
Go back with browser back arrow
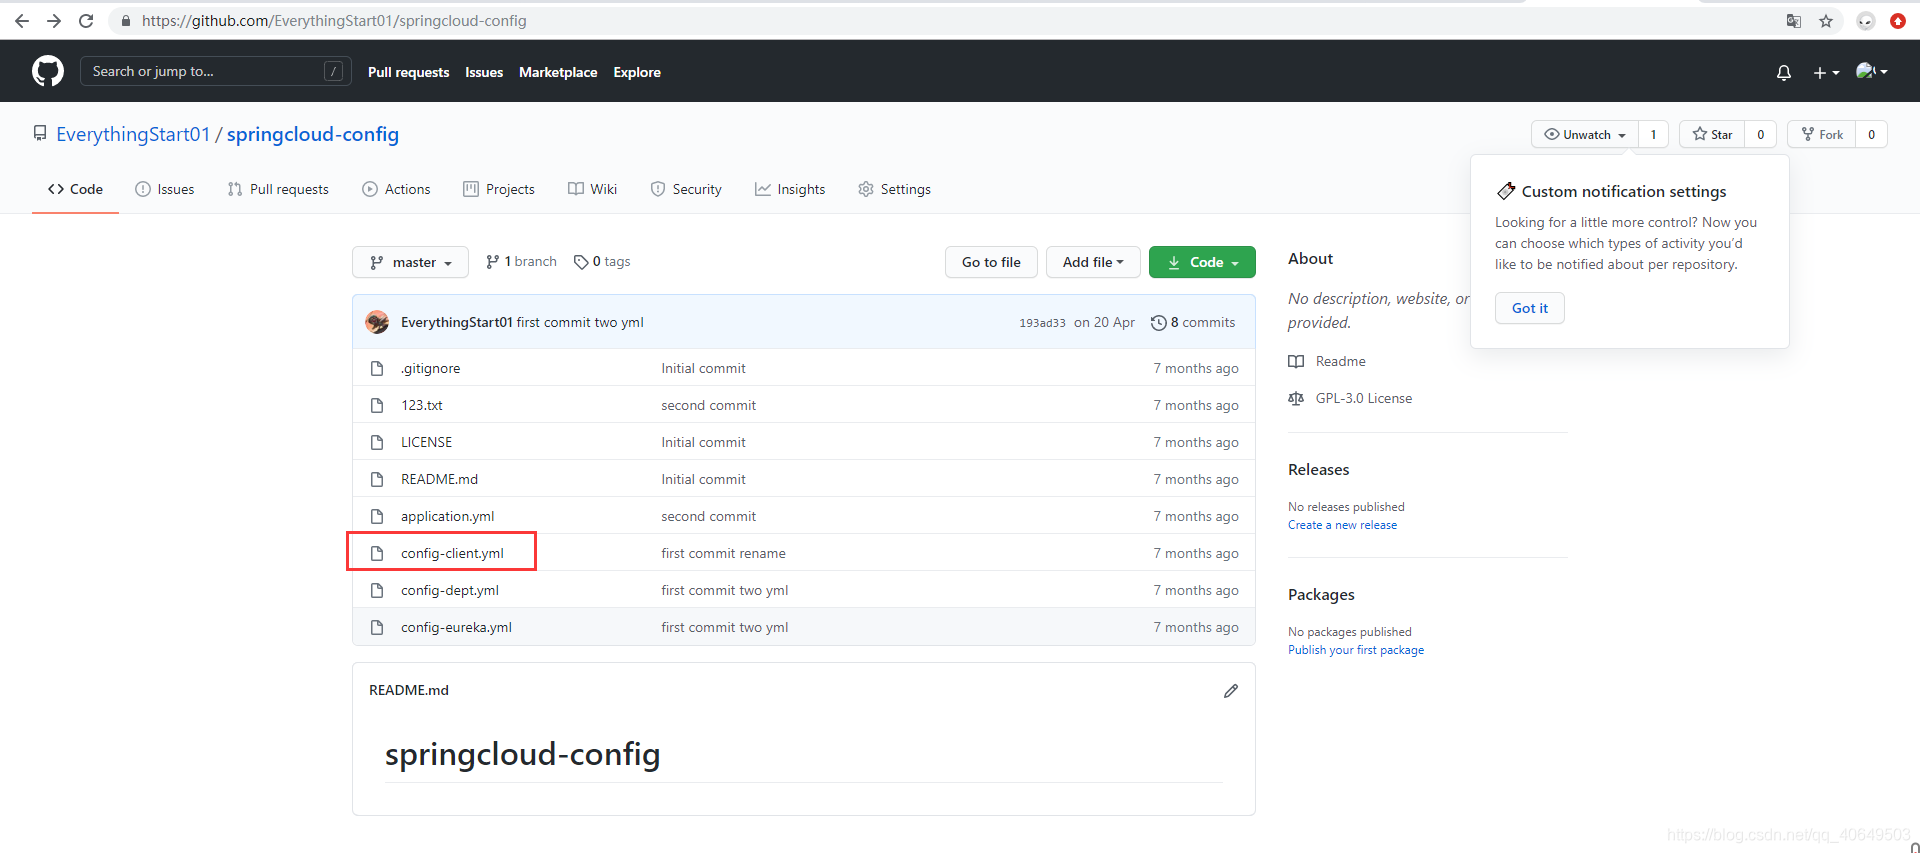22,20
